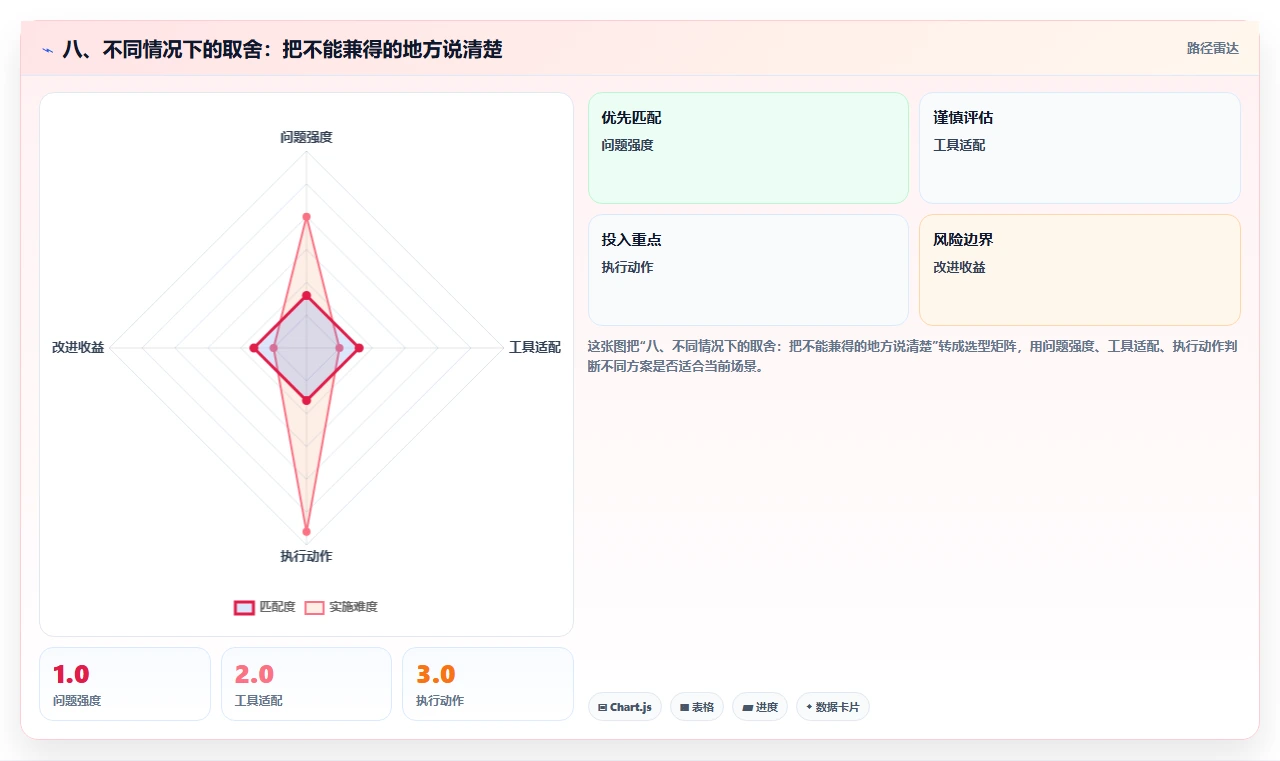Viewport: 1280px width, 761px height.
Task: Click 匹配度 data point on 改进收益 axis
Action: [253, 348]
